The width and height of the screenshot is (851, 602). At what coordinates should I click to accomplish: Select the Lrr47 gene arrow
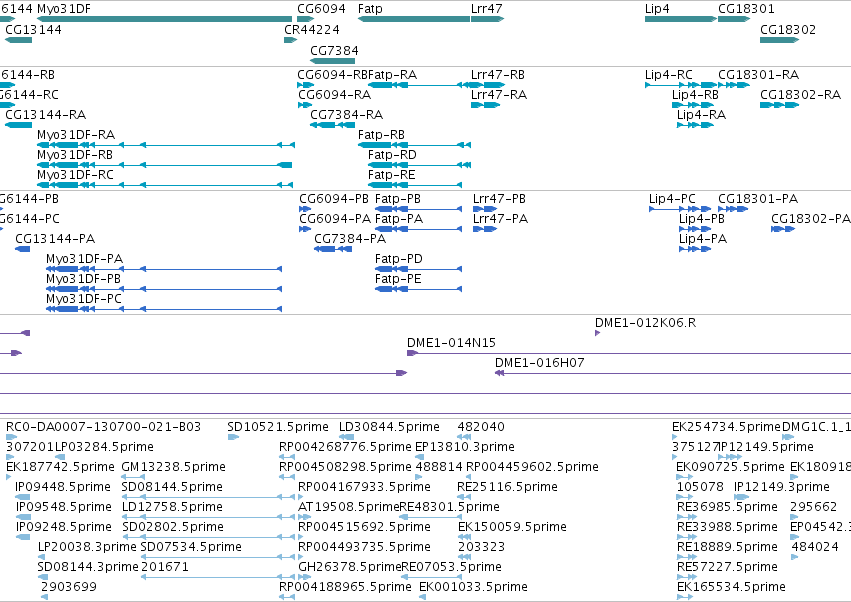point(487,19)
